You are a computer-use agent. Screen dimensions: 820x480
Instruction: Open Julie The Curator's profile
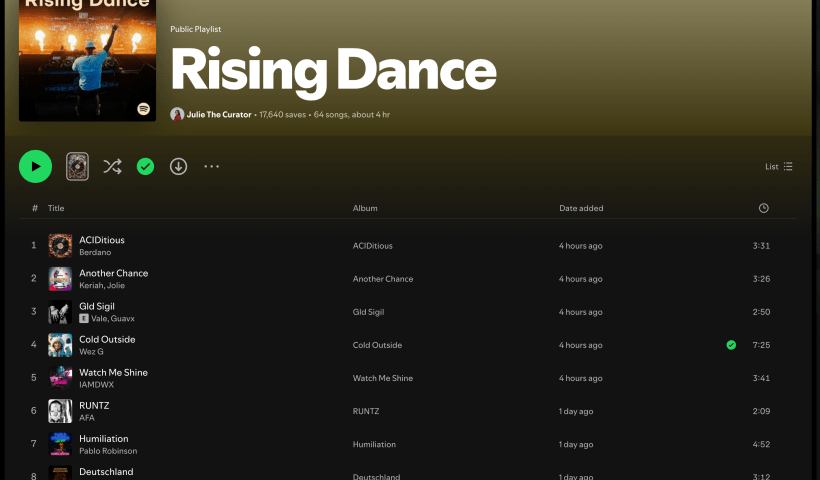click(219, 115)
